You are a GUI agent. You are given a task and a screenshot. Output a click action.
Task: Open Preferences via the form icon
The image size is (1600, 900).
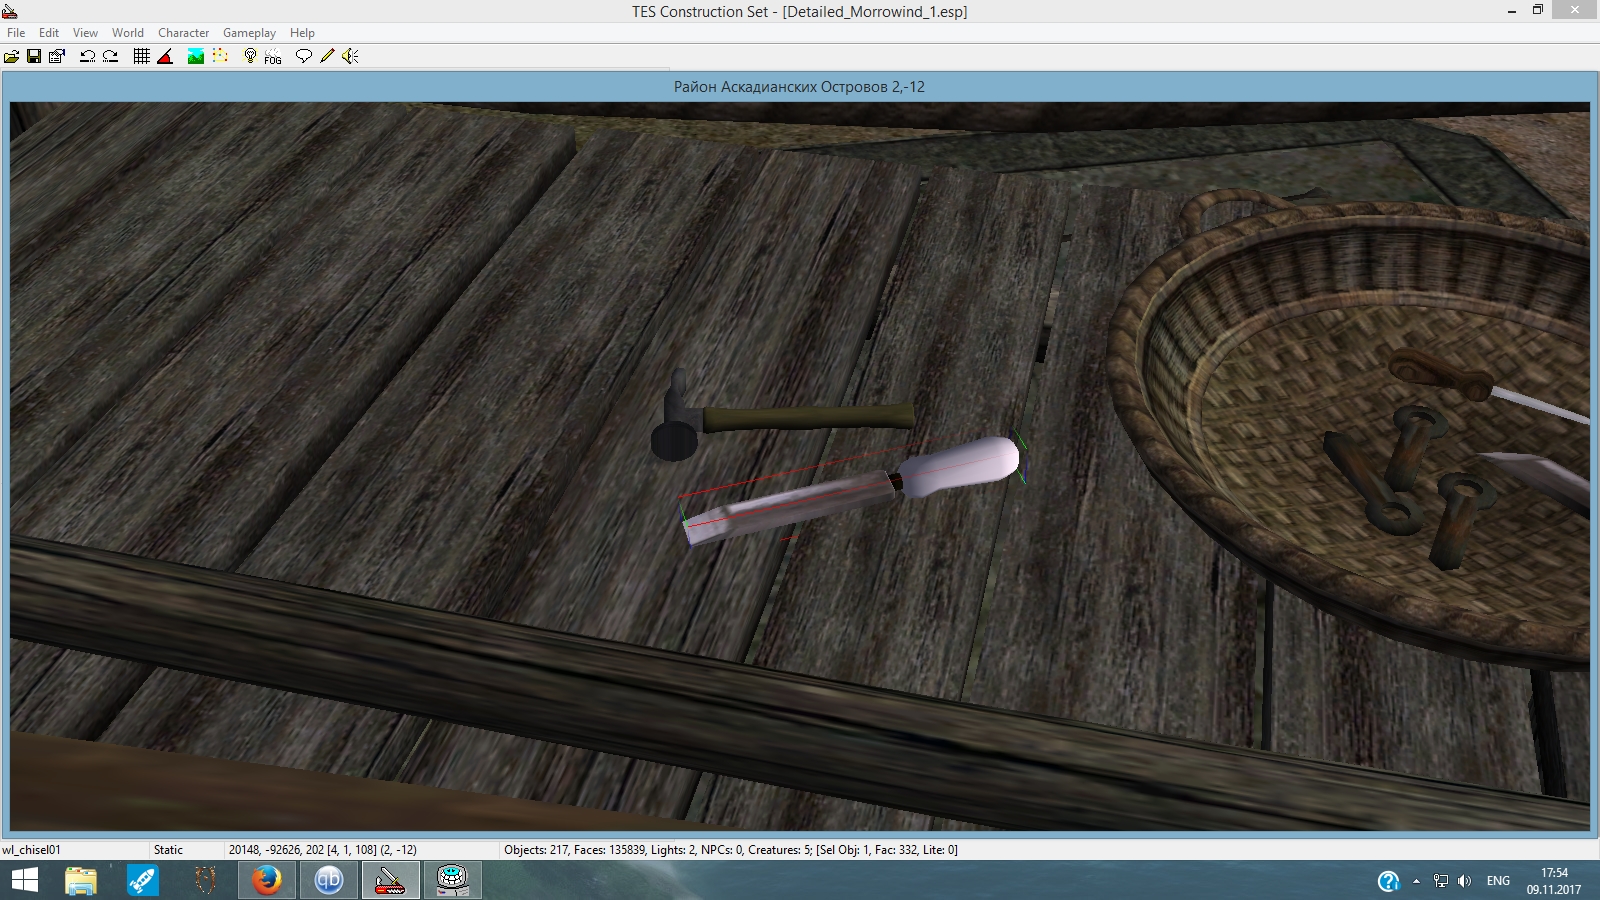pos(57,56)
